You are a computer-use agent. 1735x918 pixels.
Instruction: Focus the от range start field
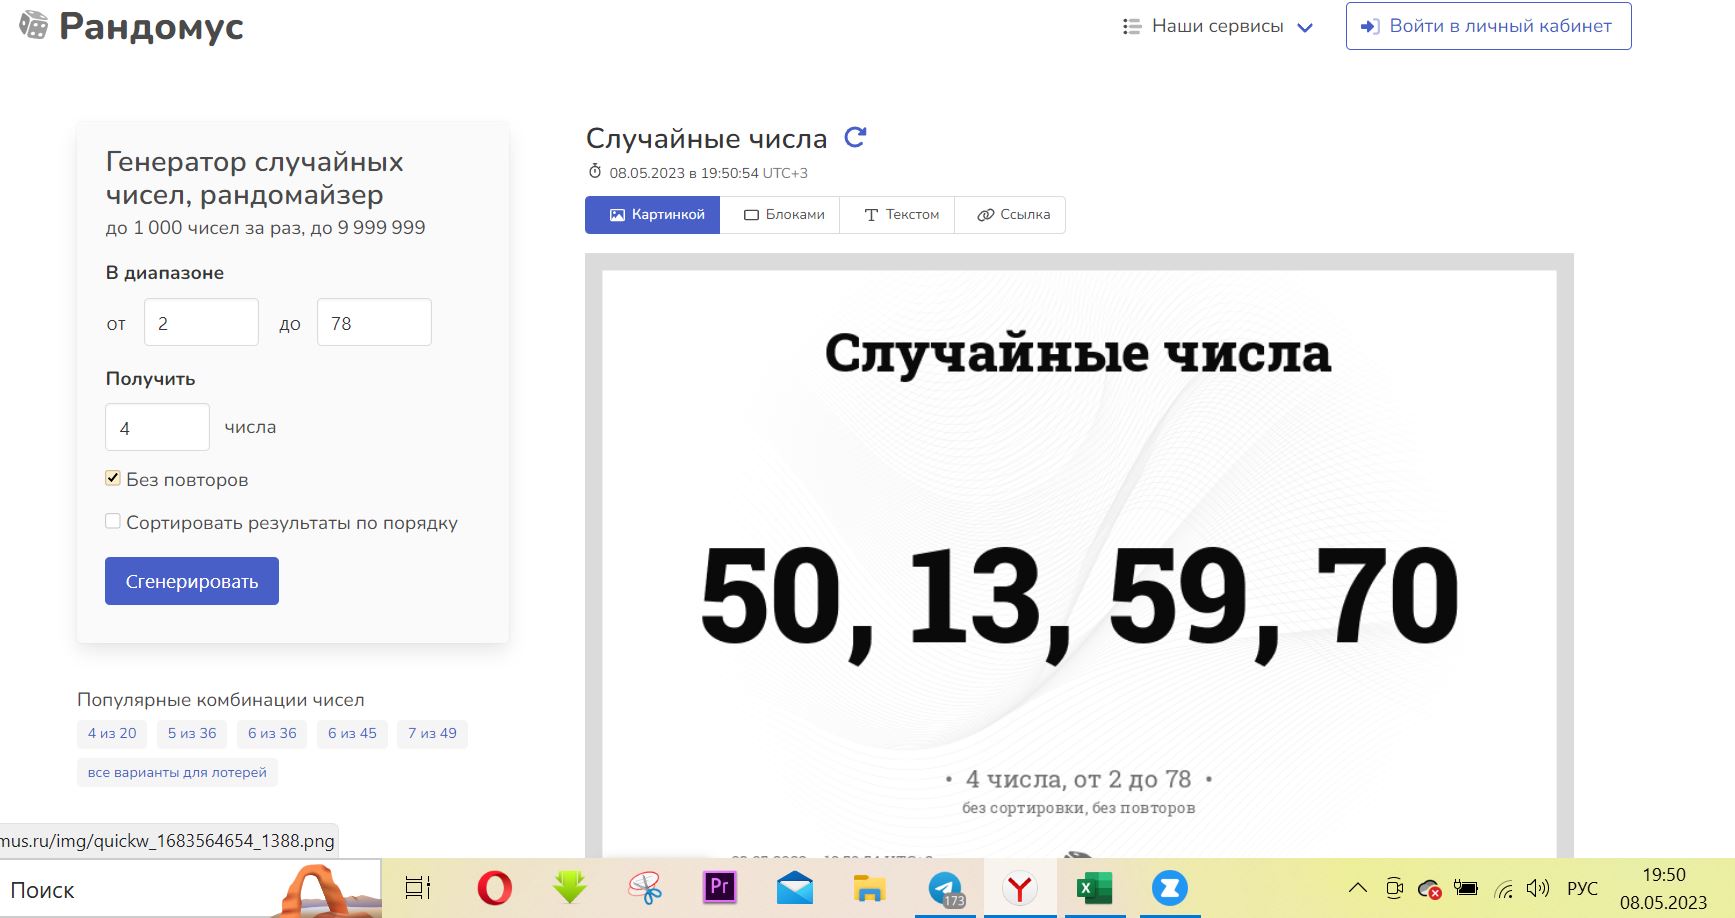pos(201,322)
